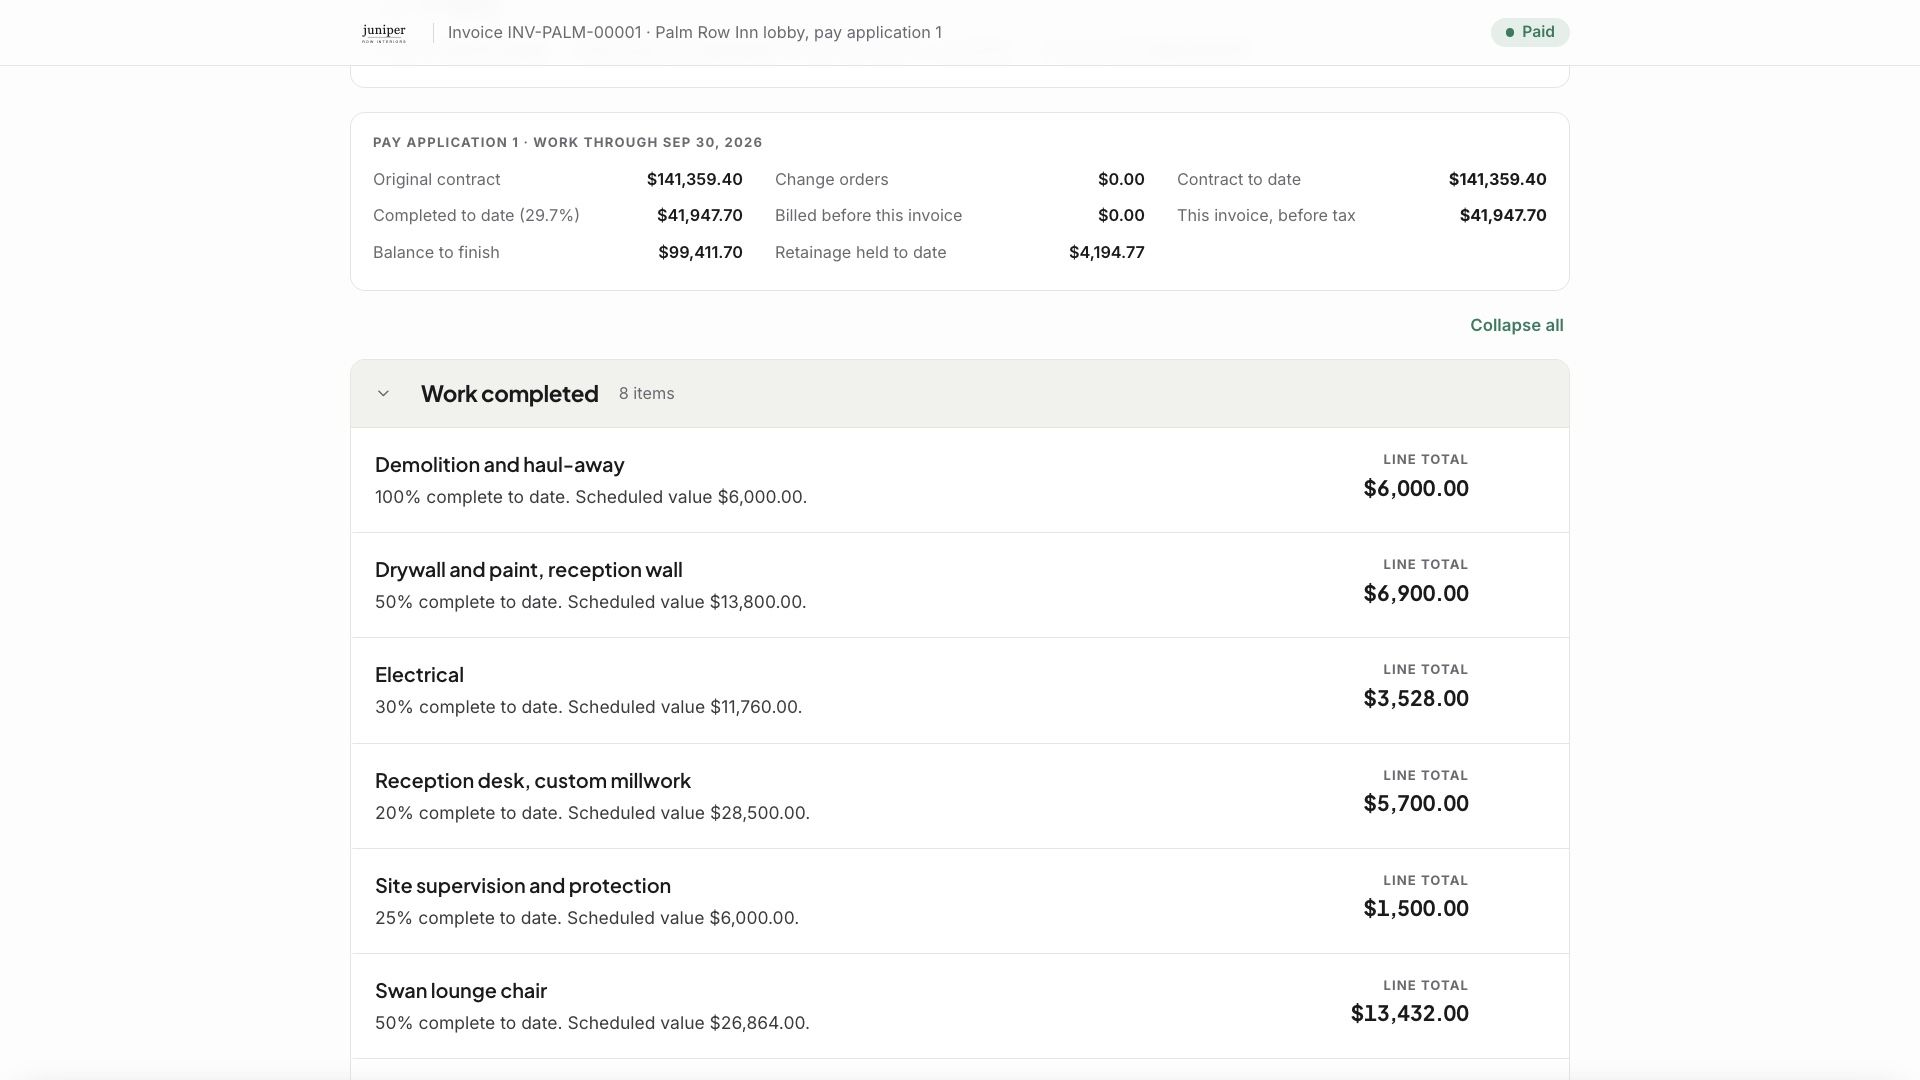Click the Collapse all link
1920x1080 pixels.
coord(1516,325)
